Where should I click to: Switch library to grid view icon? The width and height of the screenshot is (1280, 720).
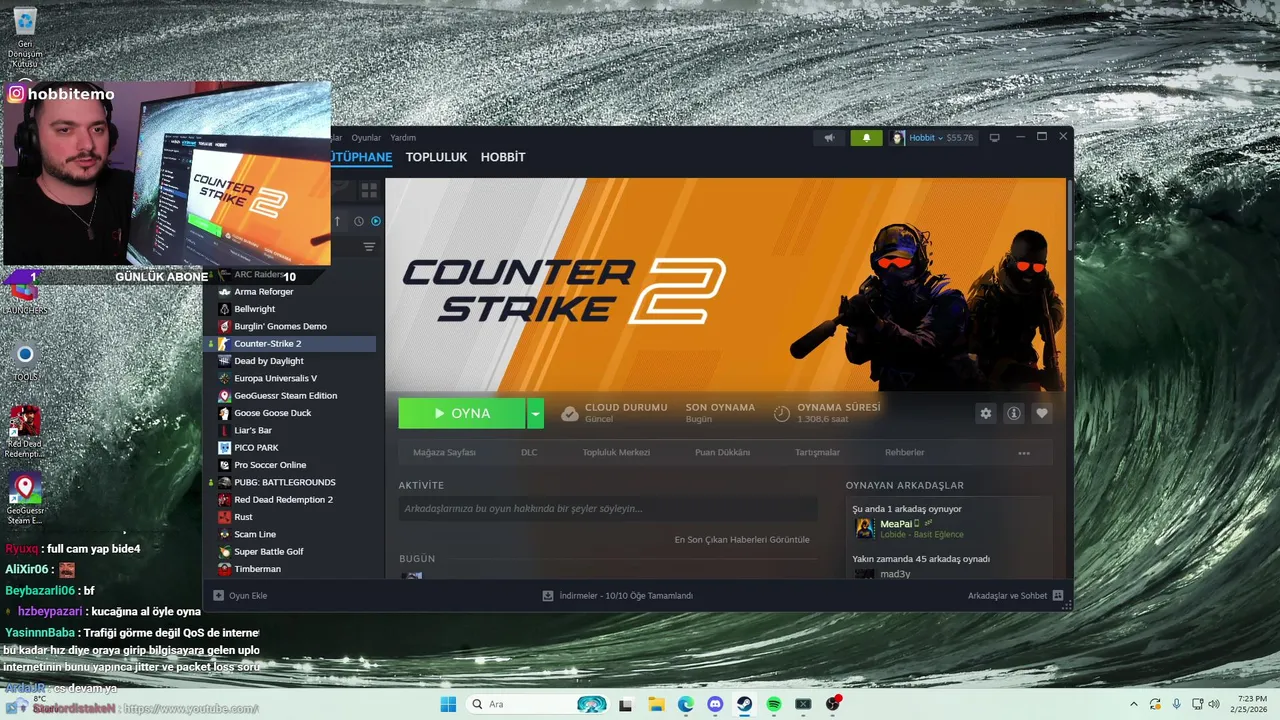369,190
